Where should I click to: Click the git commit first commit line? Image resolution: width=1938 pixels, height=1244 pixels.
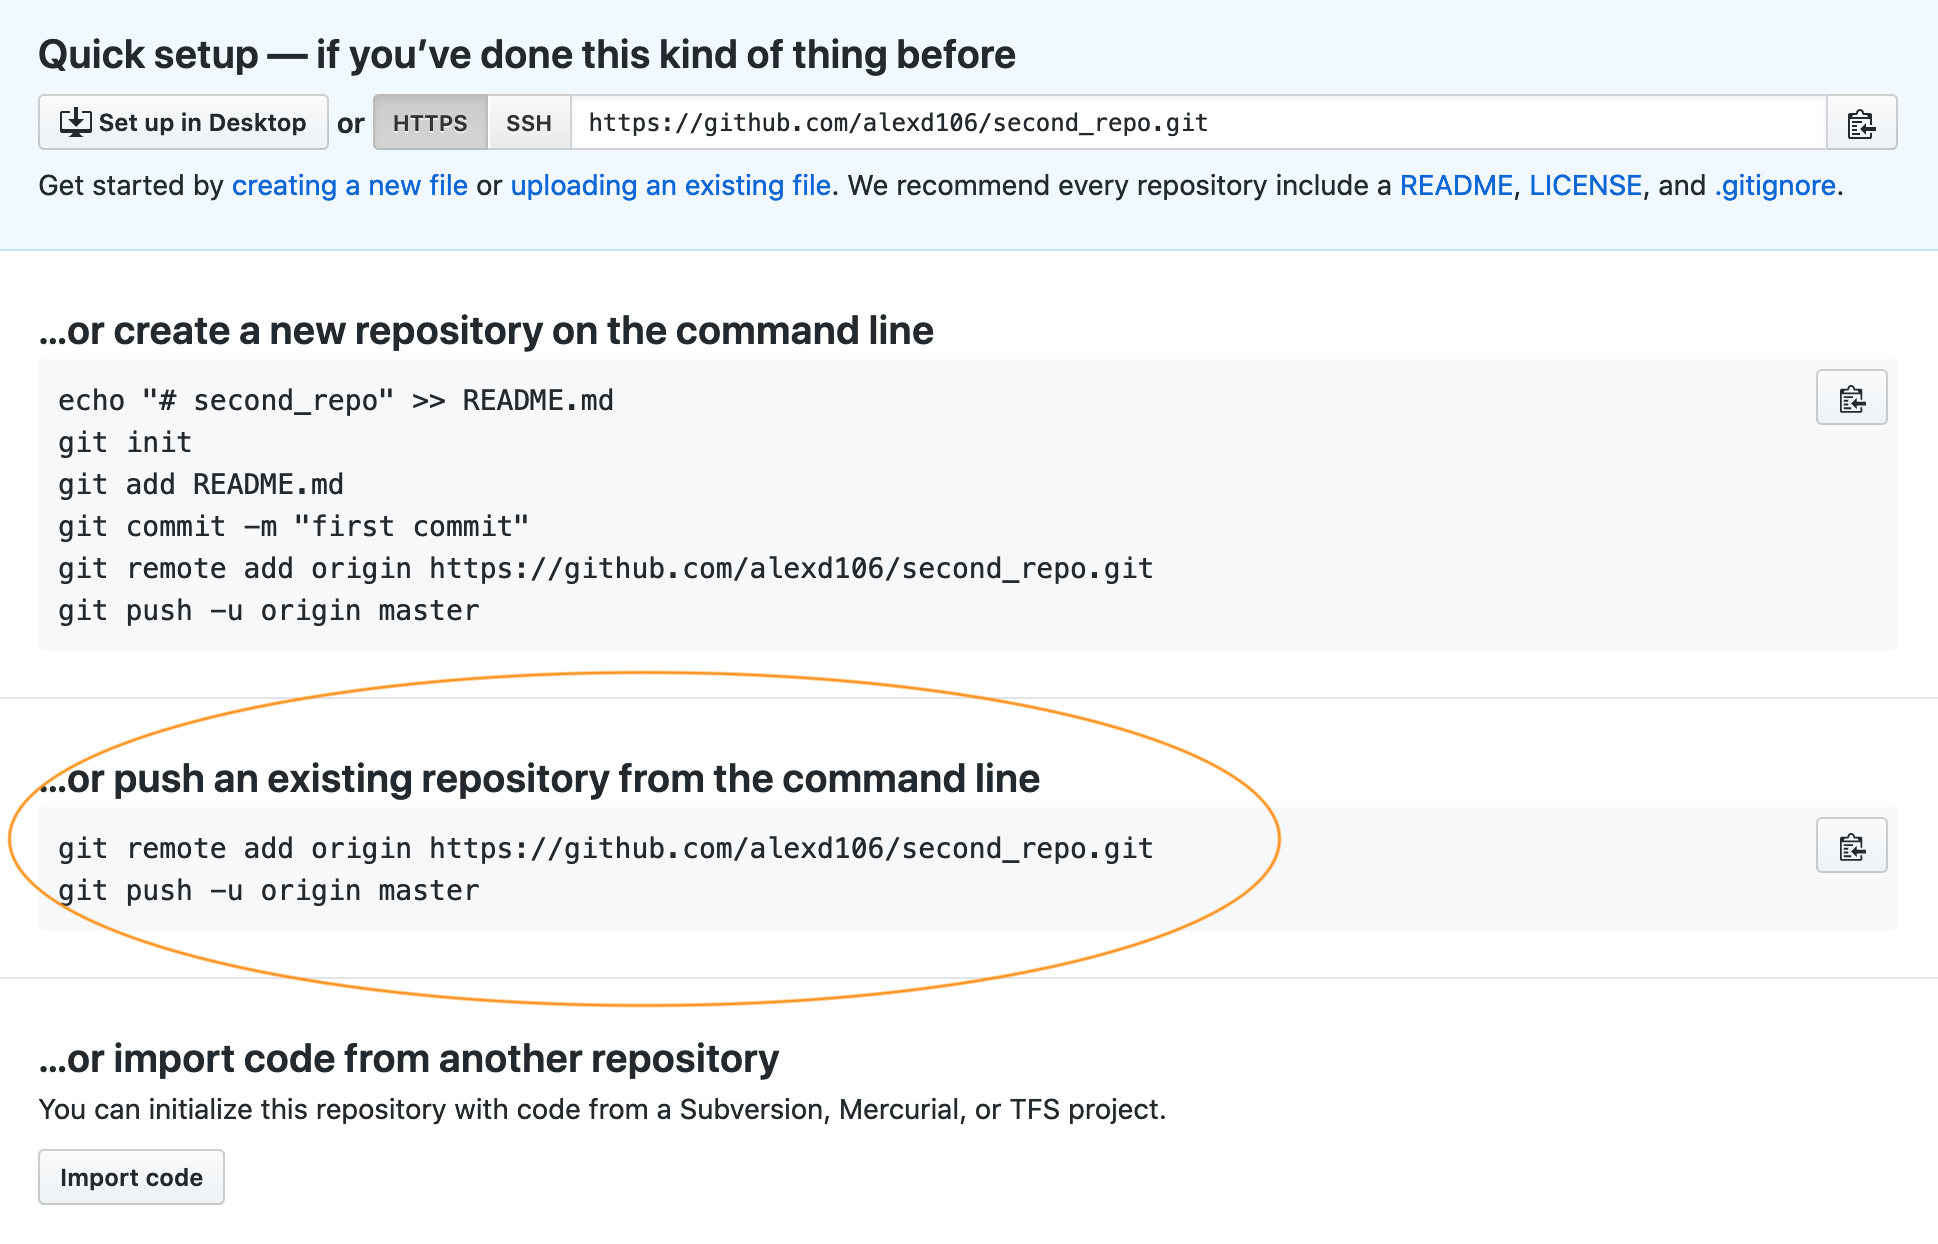pos(293,526)
